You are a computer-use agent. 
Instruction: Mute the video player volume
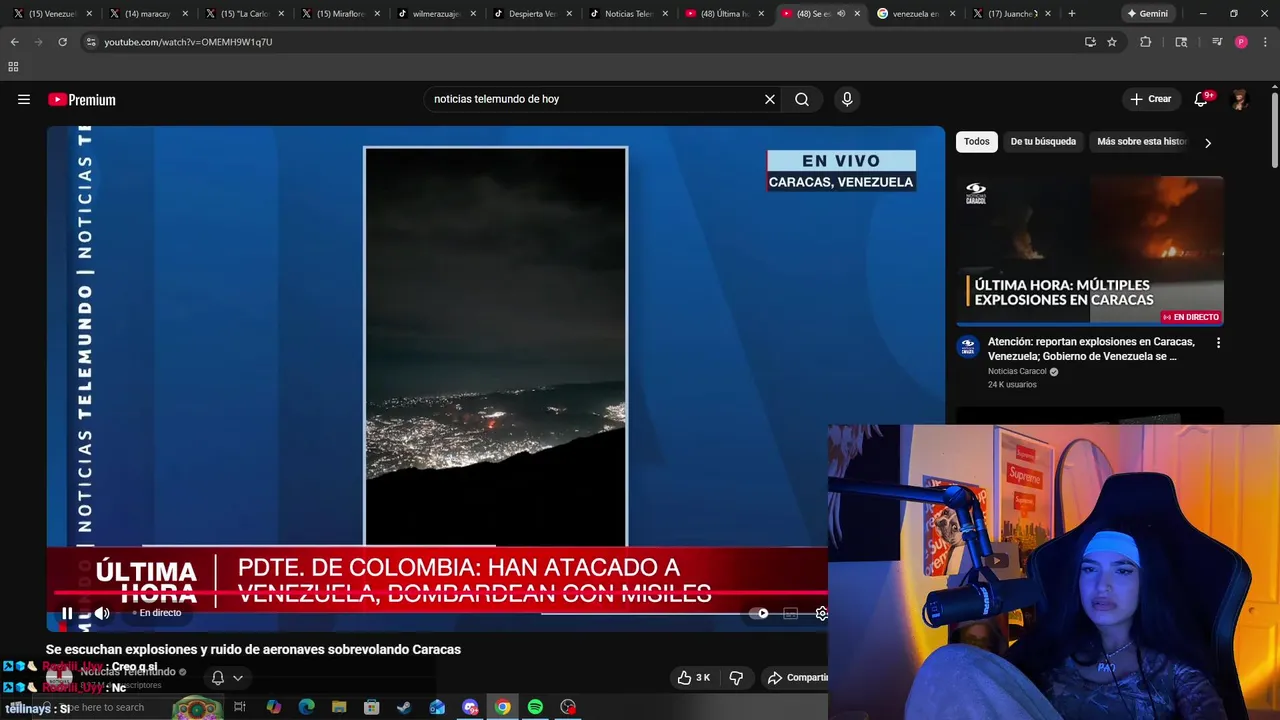(101, 613)
